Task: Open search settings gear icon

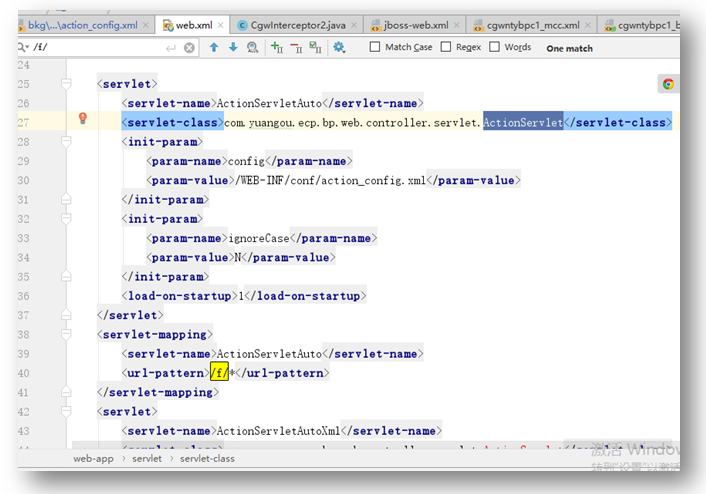Action: (x=339, y=47)
